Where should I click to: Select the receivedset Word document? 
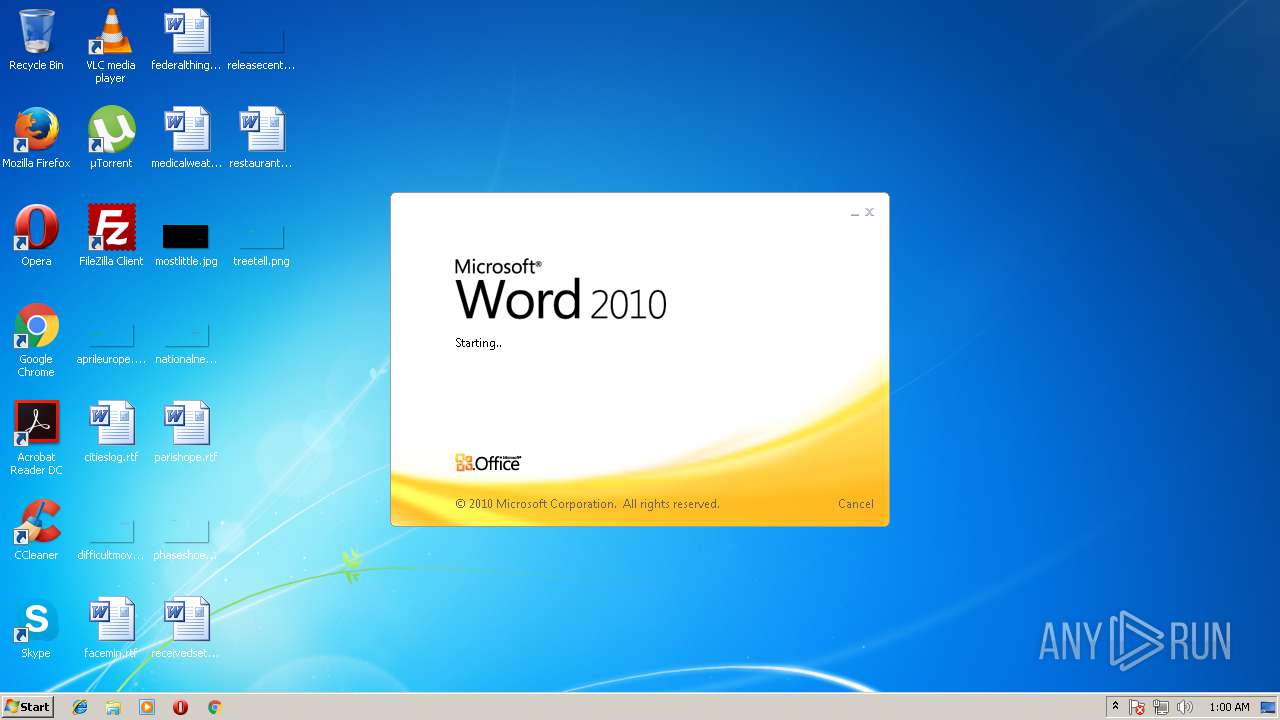(x=186, y=628)
